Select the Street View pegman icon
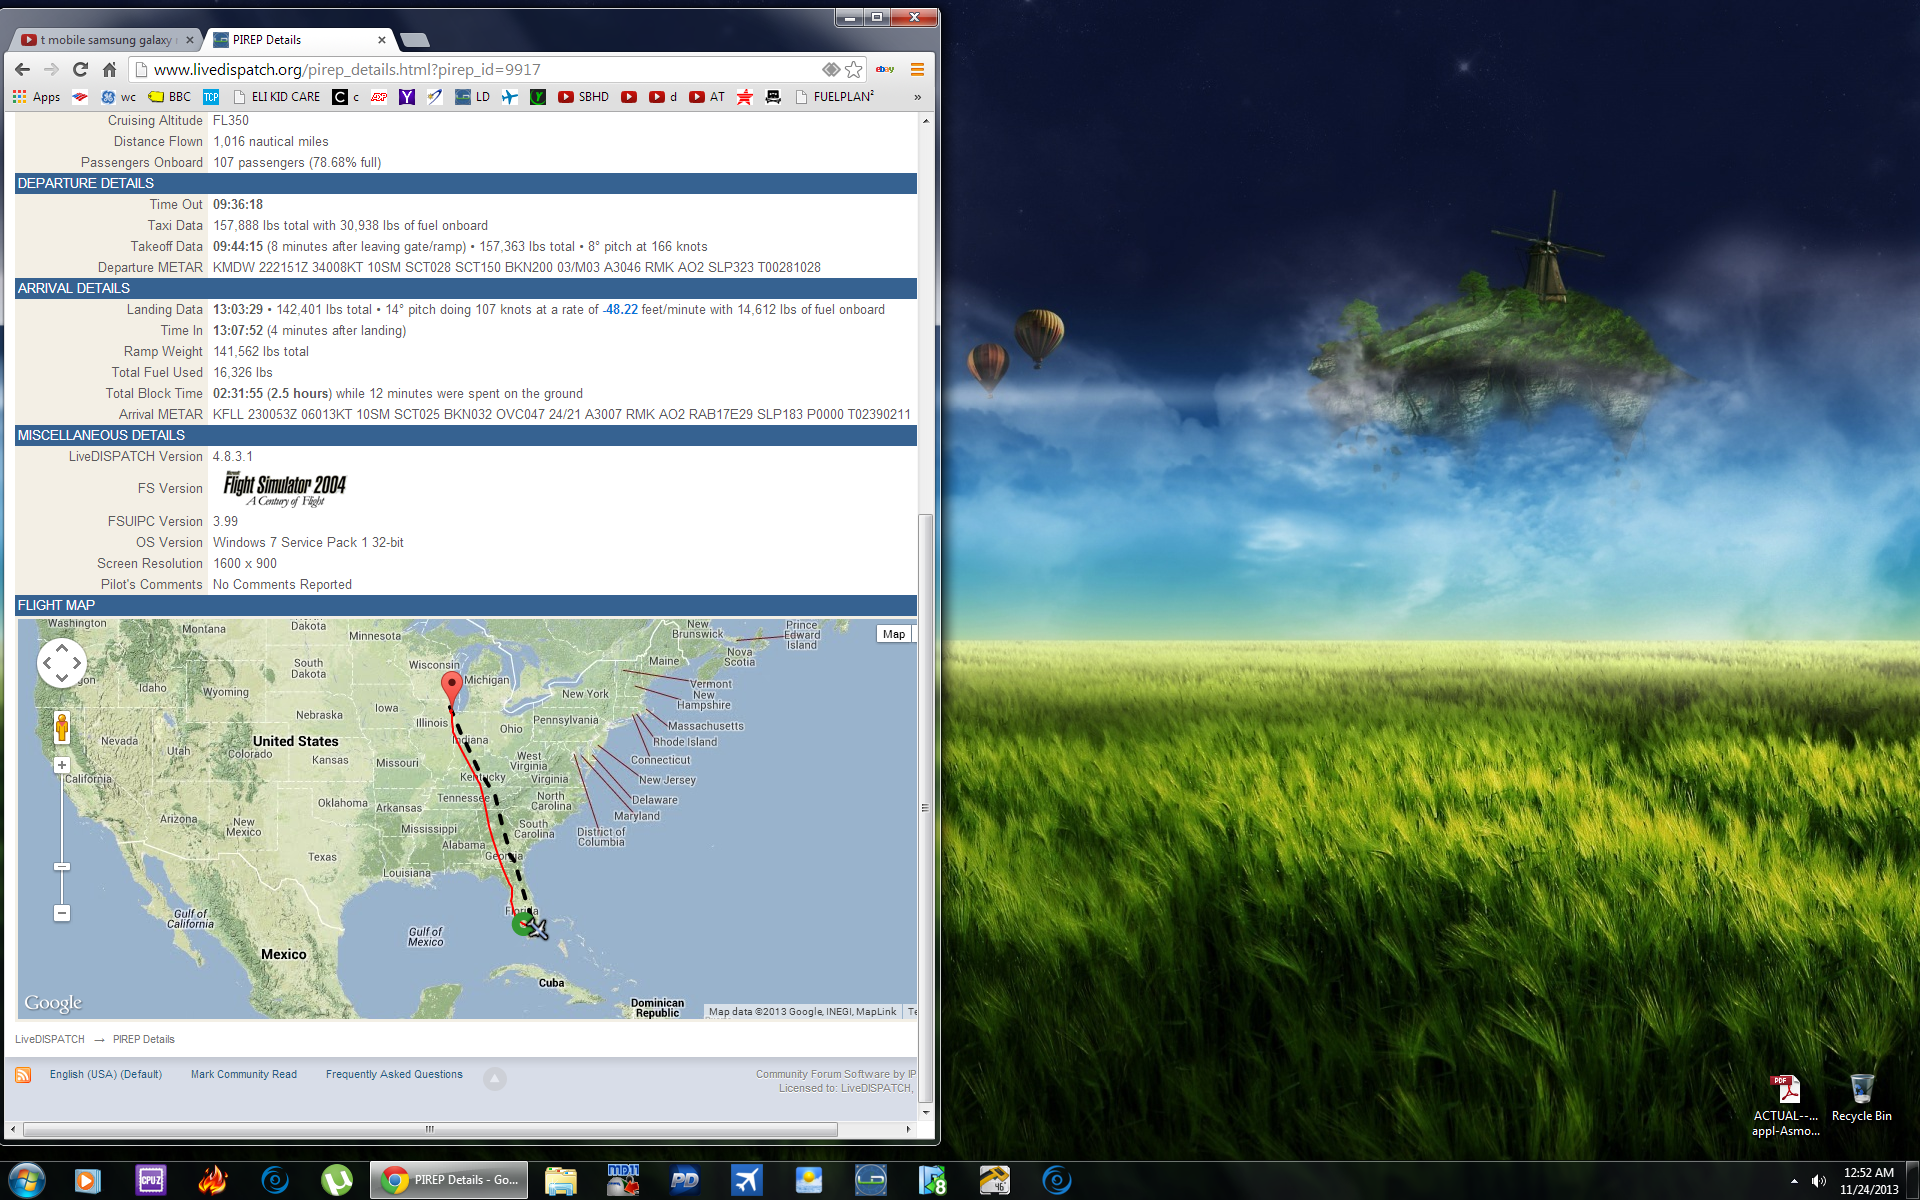Viewport: 1920px width, 1200px height. click(x=62, y=727)
